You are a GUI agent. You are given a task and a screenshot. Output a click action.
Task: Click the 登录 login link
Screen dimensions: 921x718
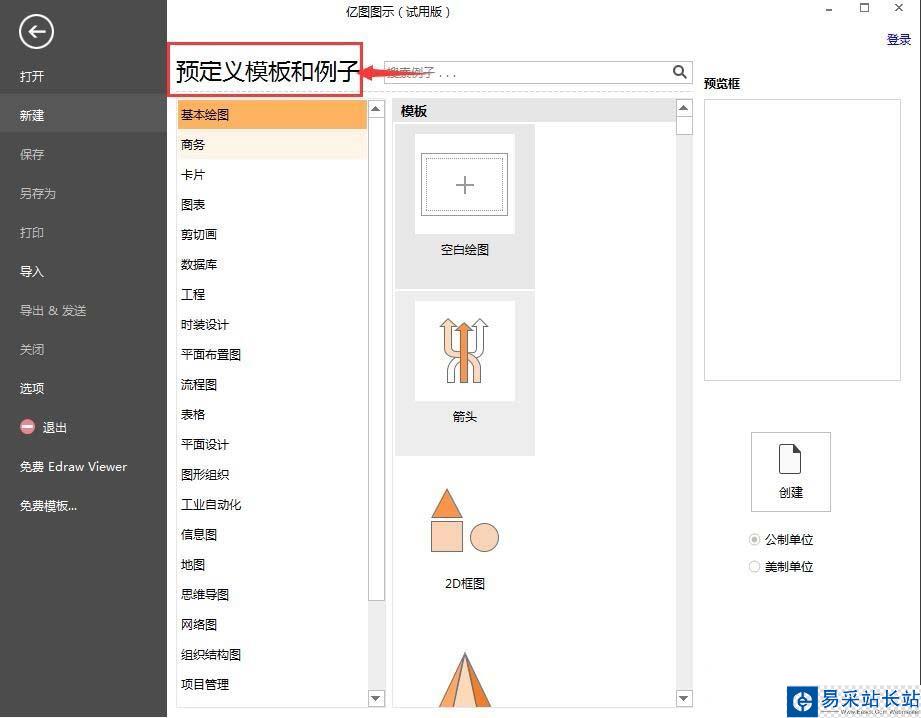tap(899, 39)
